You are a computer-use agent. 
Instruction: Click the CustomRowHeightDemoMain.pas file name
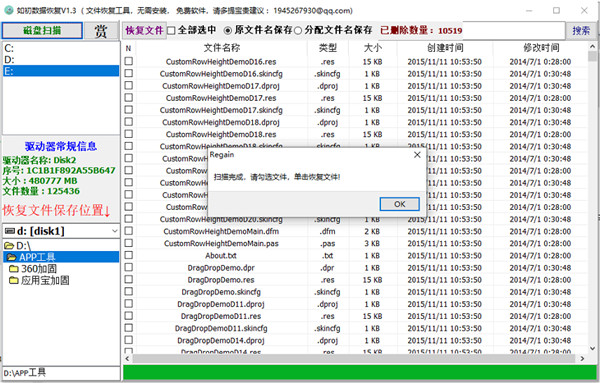(x=221, y=243)
